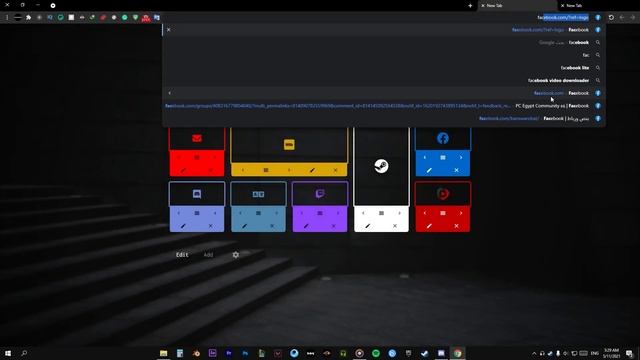
Task: Open the PC Egypt Community Facebook suggestion
Action: [x=384, y=106]
